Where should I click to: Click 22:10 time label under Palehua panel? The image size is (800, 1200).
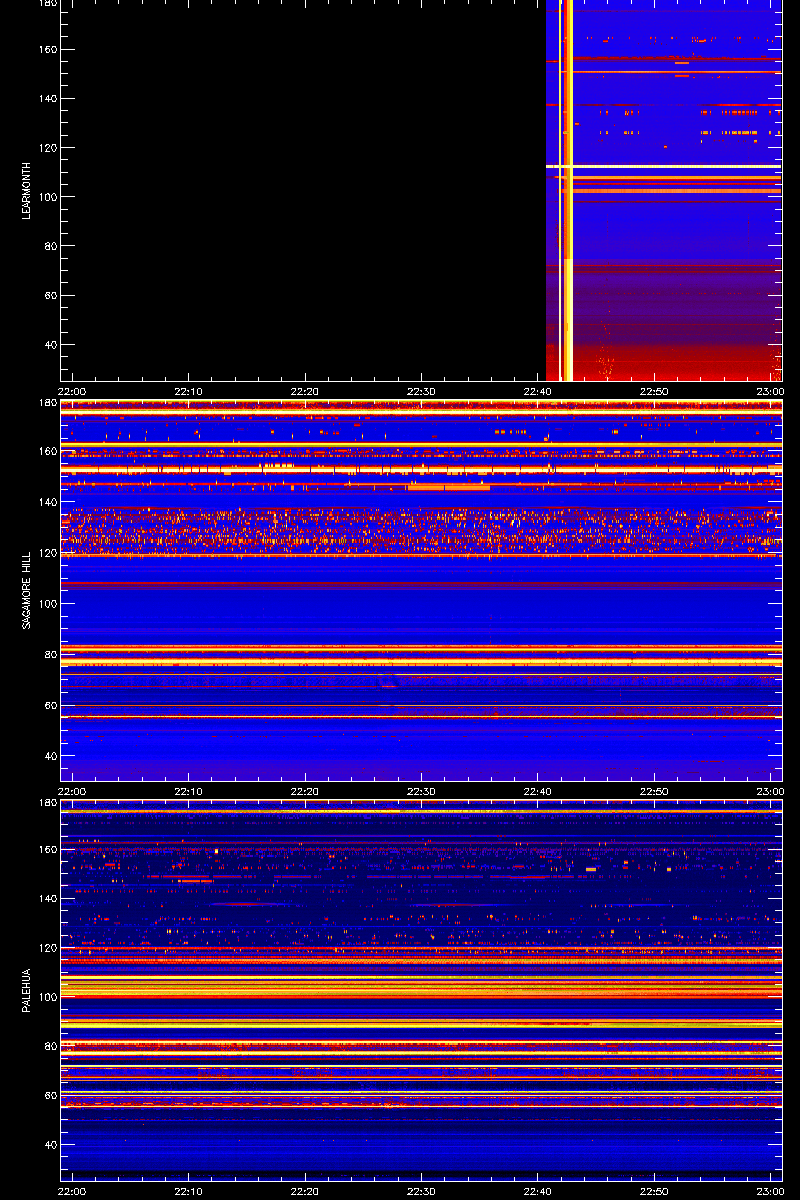click(x=189, y=1191)
